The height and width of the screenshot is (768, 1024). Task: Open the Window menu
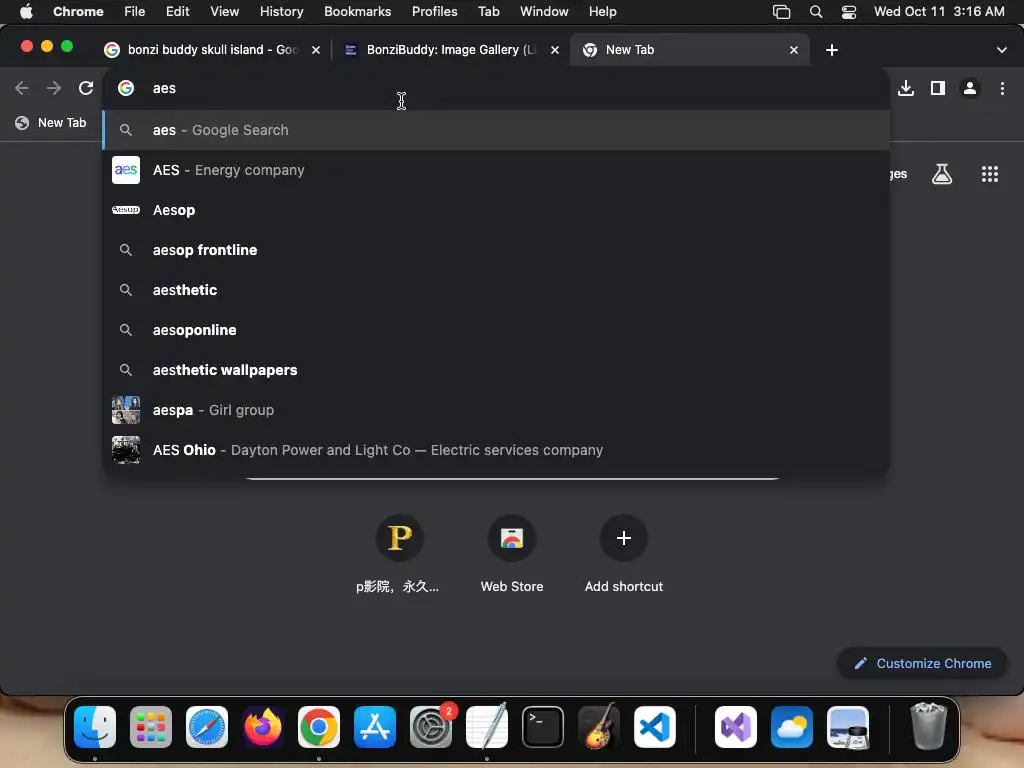click(x=544, y=12)
